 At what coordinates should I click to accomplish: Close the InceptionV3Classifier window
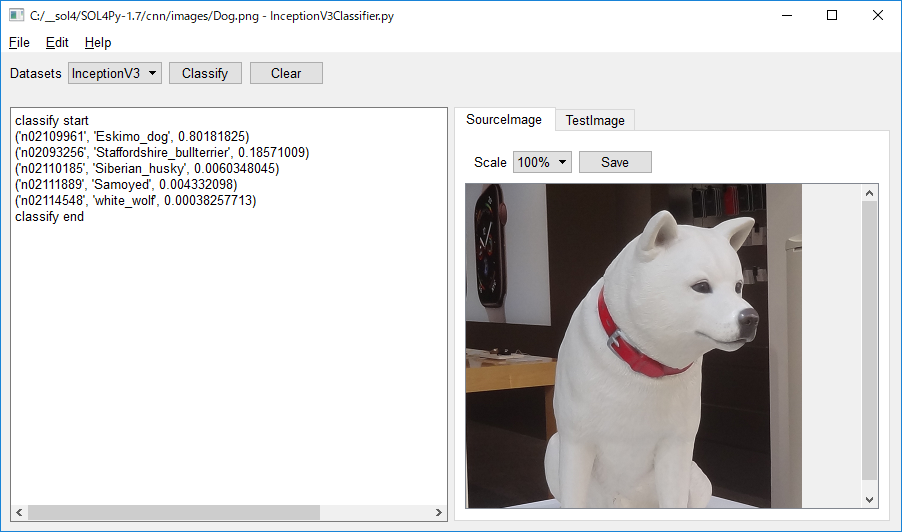[877, 16]
